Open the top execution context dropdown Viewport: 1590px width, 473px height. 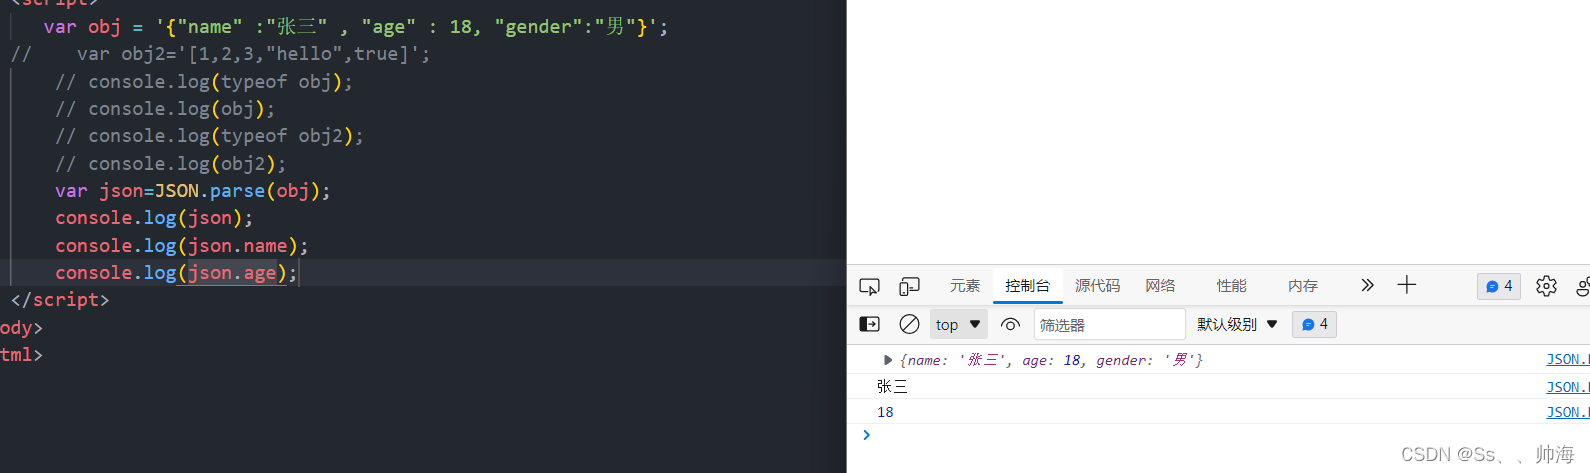959,324
